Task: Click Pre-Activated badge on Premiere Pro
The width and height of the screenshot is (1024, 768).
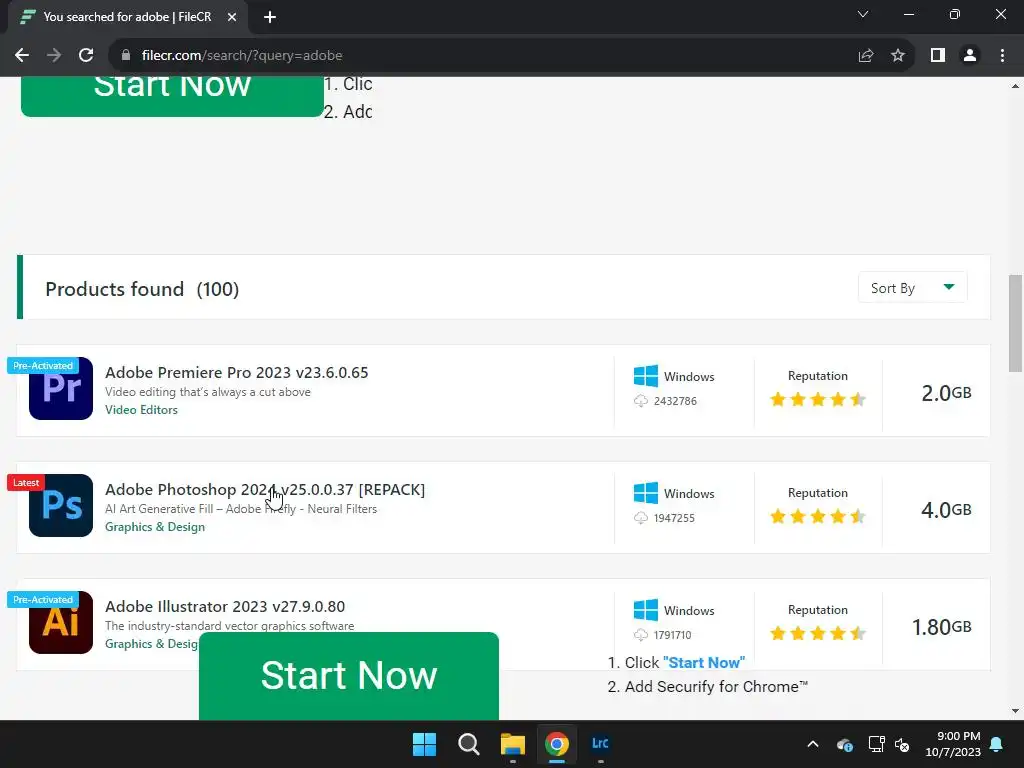Action: [x=43, y=366]
